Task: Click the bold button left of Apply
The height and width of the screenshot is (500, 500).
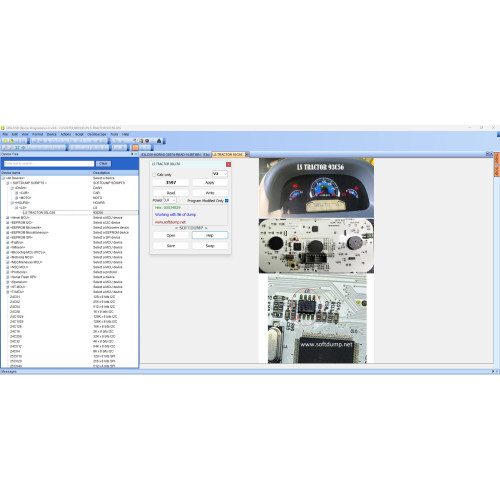Action: coord(171,183)
